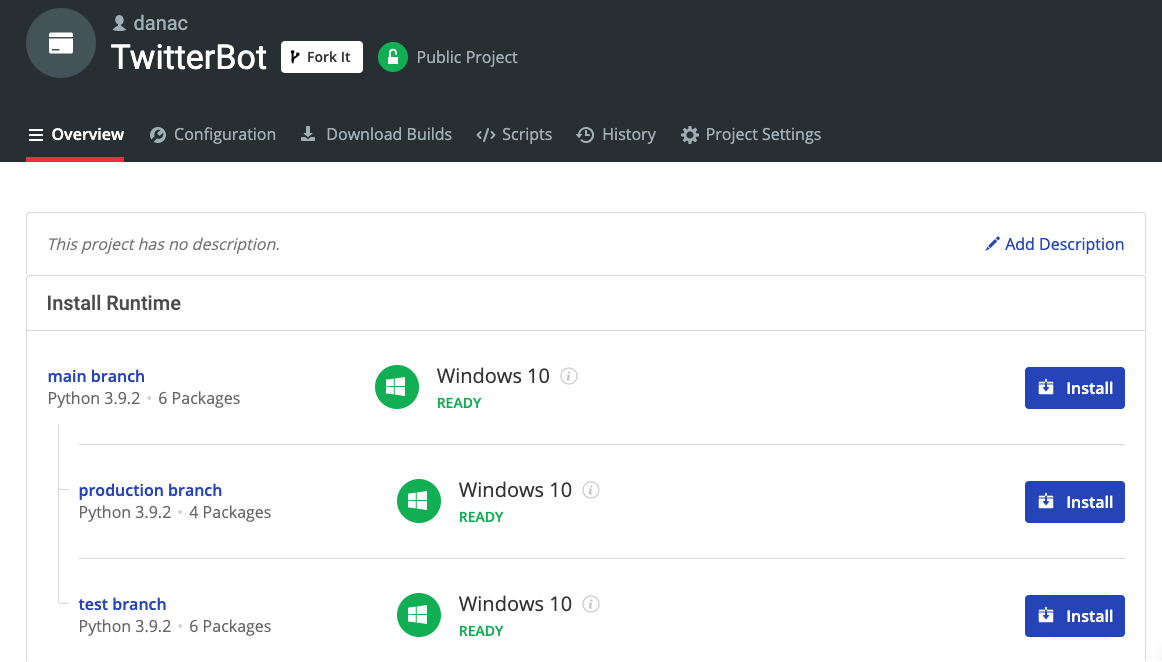Open the production branch page

pyautogui.click(x=150, y=490)
